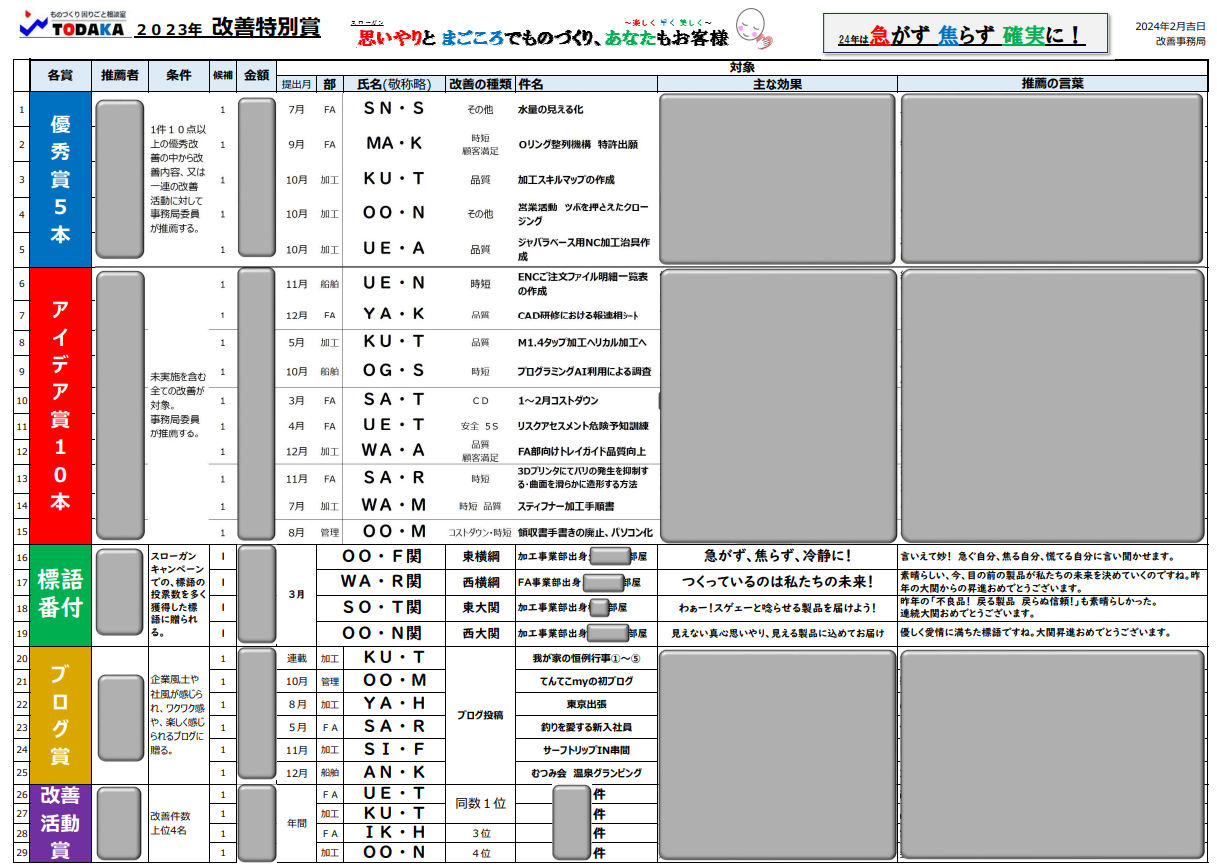Viewport: 1217px width, 868px height.
Task: Select the name cell OO・F関
Action: (381, 556)
